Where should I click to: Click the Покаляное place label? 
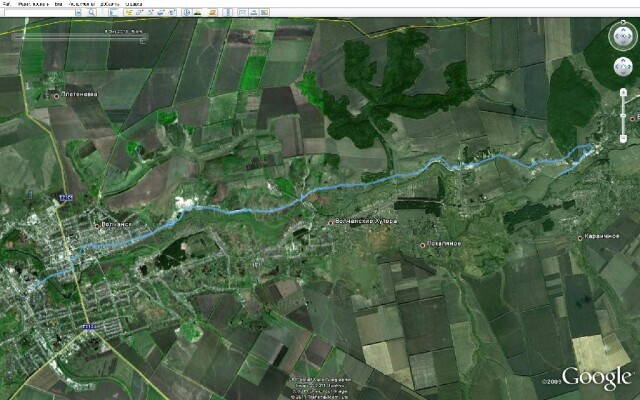pos(444,244)
